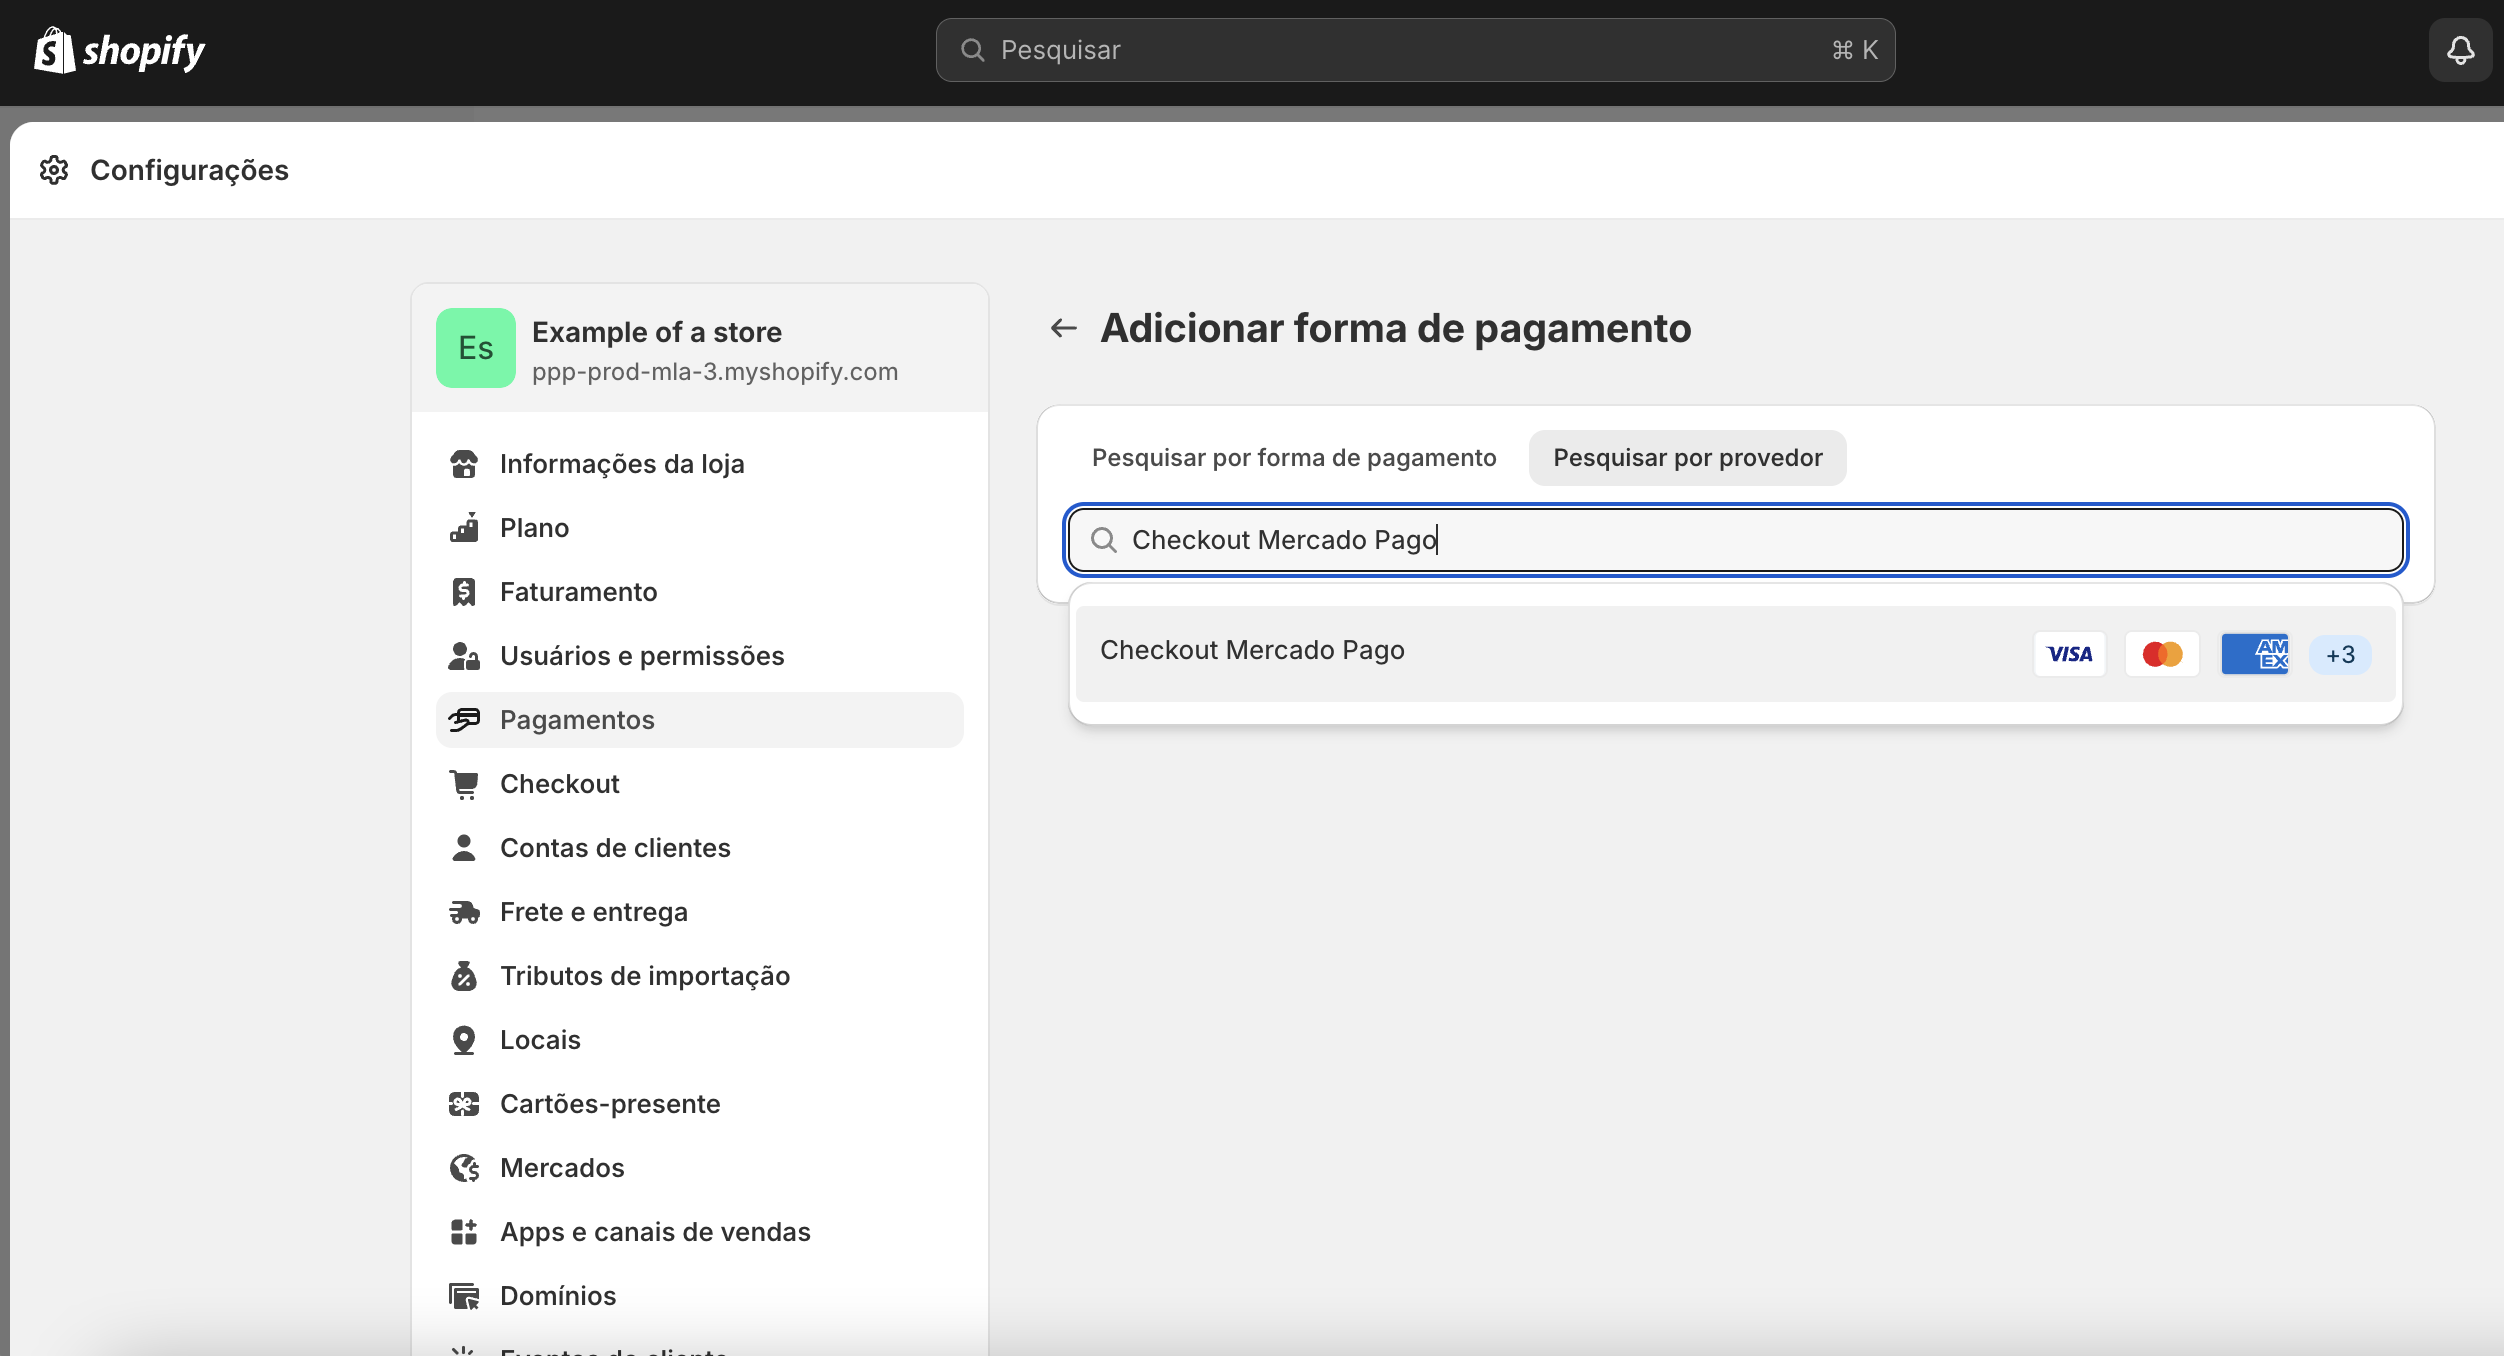Click the Es store avatar
Viewport: 2504px width, 1356px height.
pos(476,348)
